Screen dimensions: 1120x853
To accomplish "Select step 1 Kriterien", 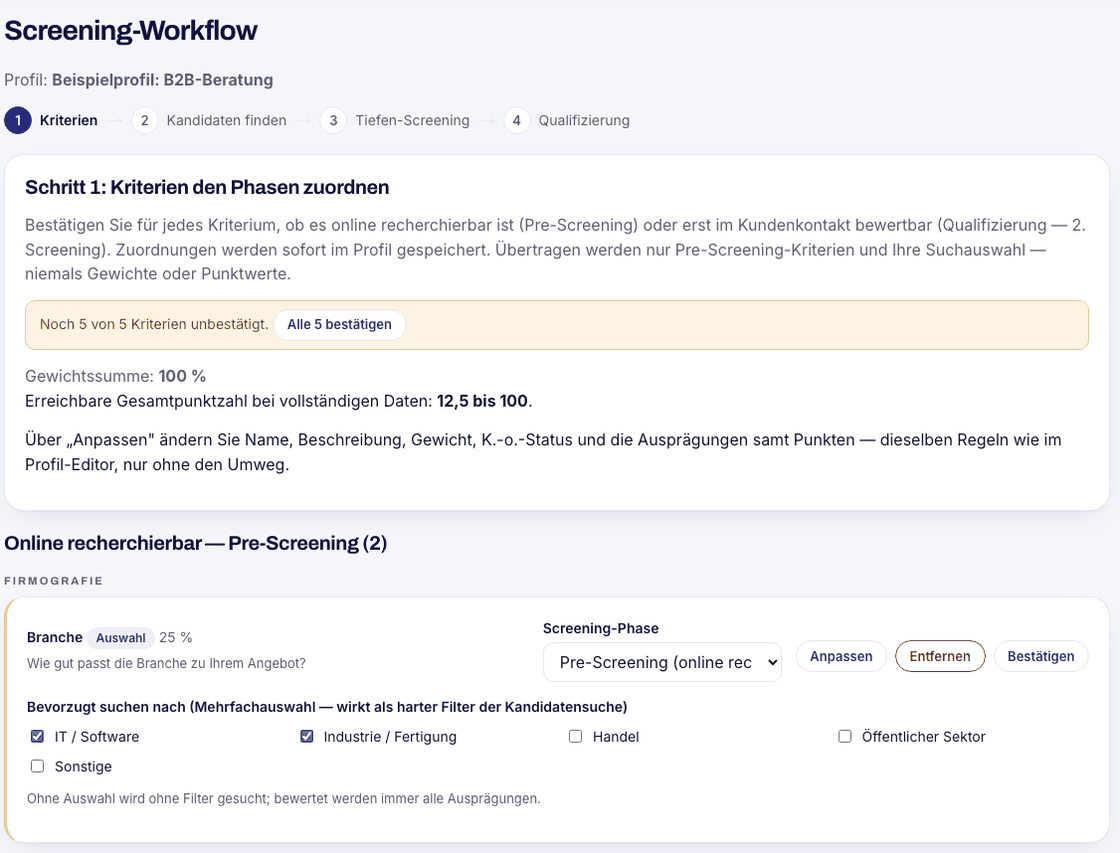I will click(51, 120).
